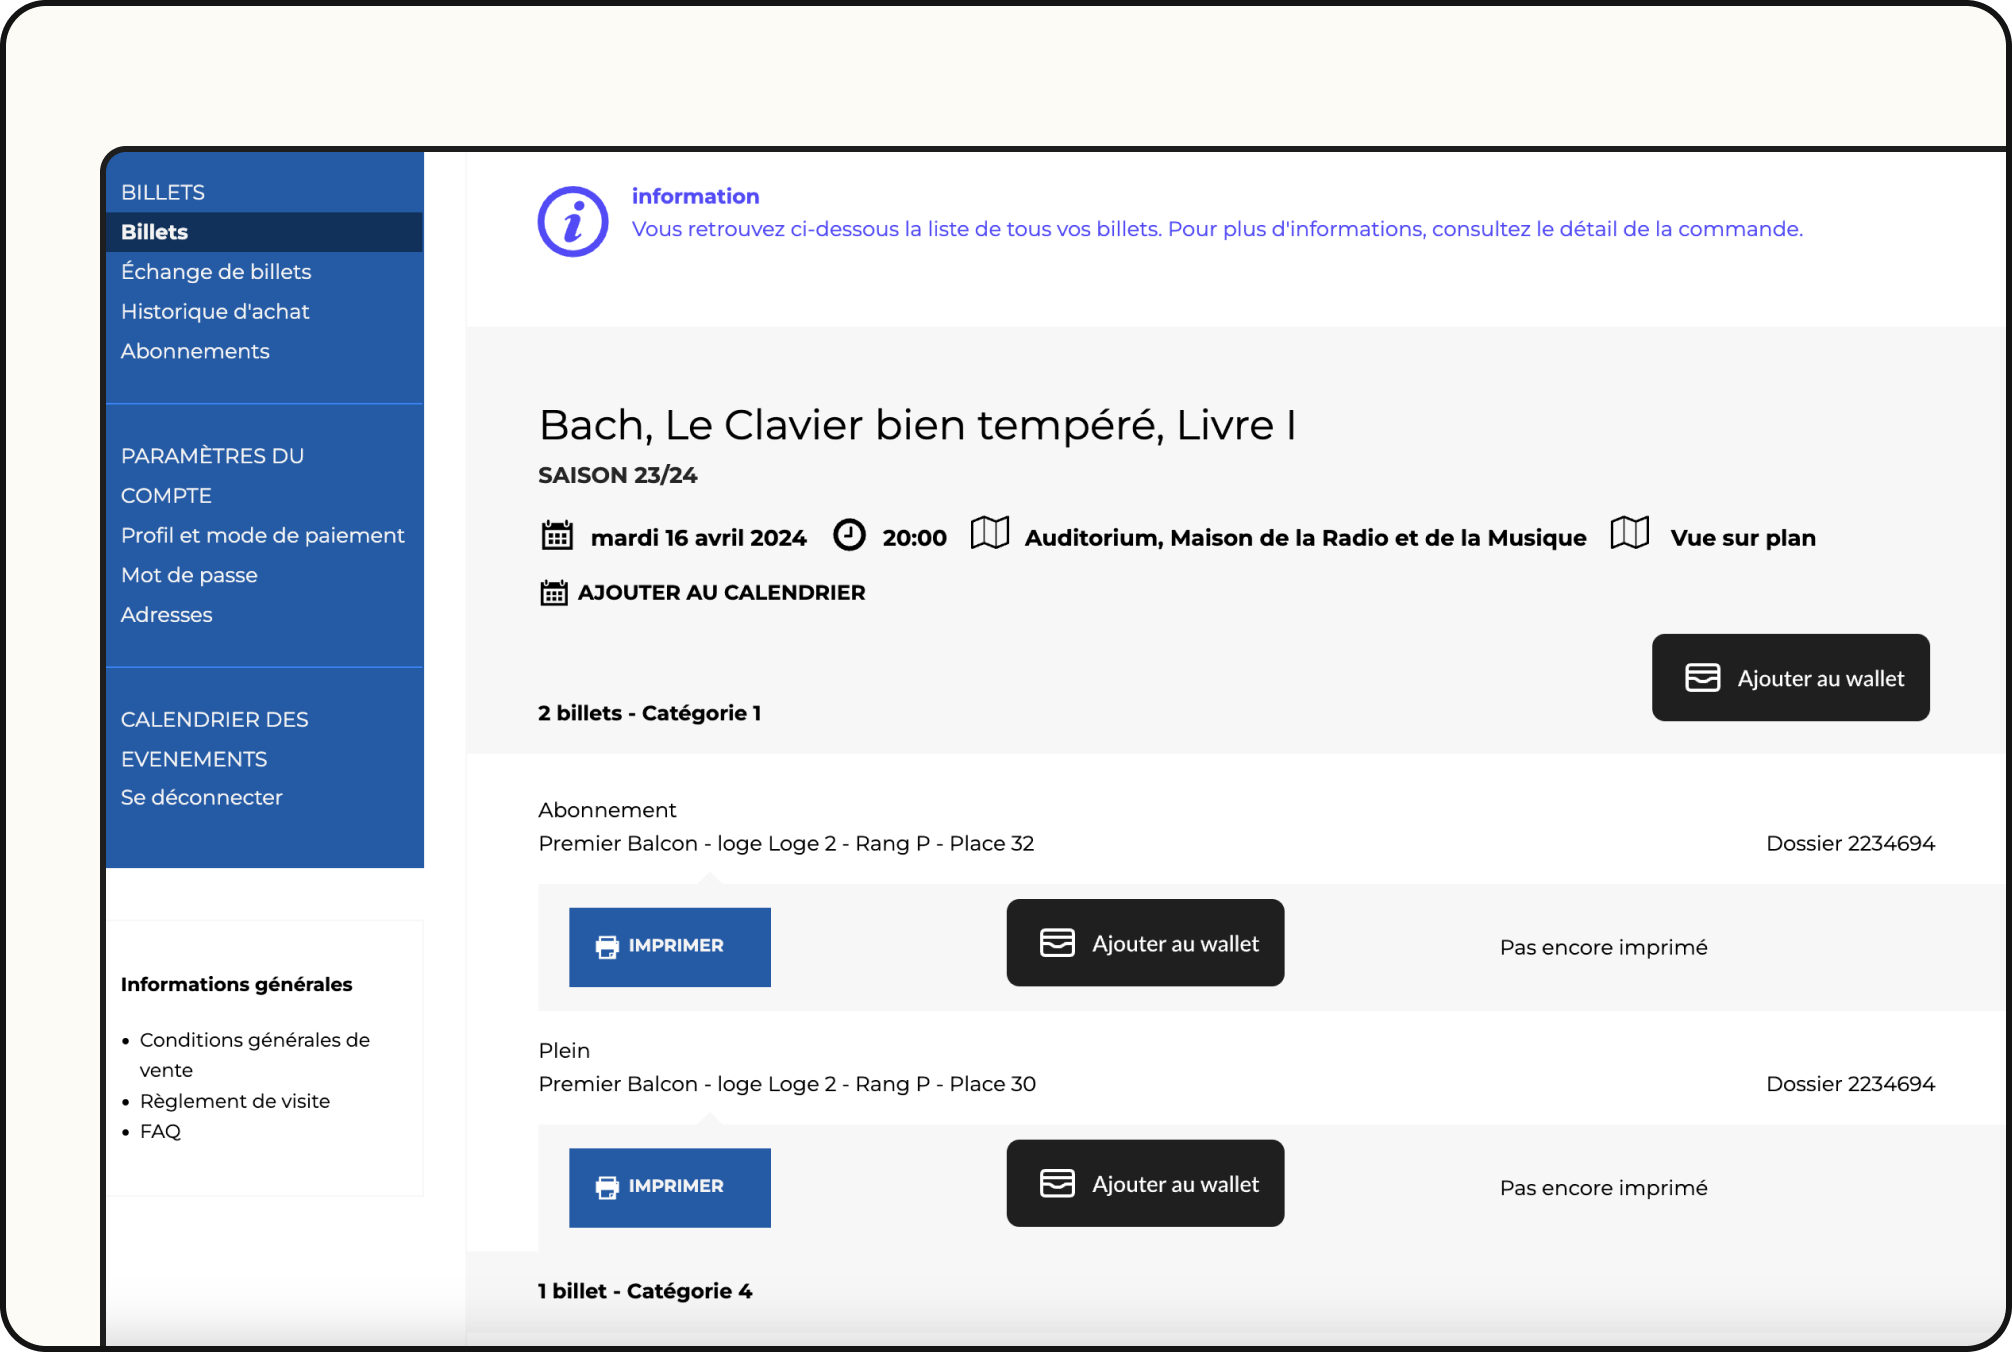Screen dimensions: 2012x1352
Task: Go to Échange de billets
Action: point(216,272)
